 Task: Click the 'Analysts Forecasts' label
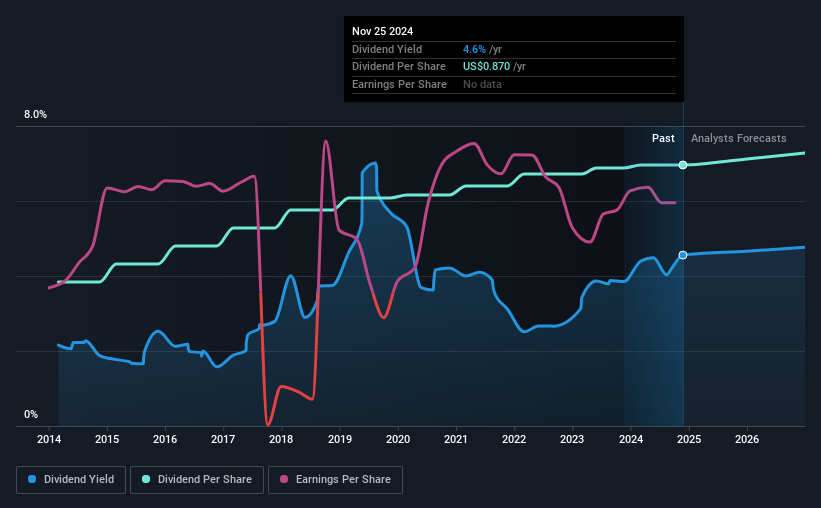click(x=738, y=138)
